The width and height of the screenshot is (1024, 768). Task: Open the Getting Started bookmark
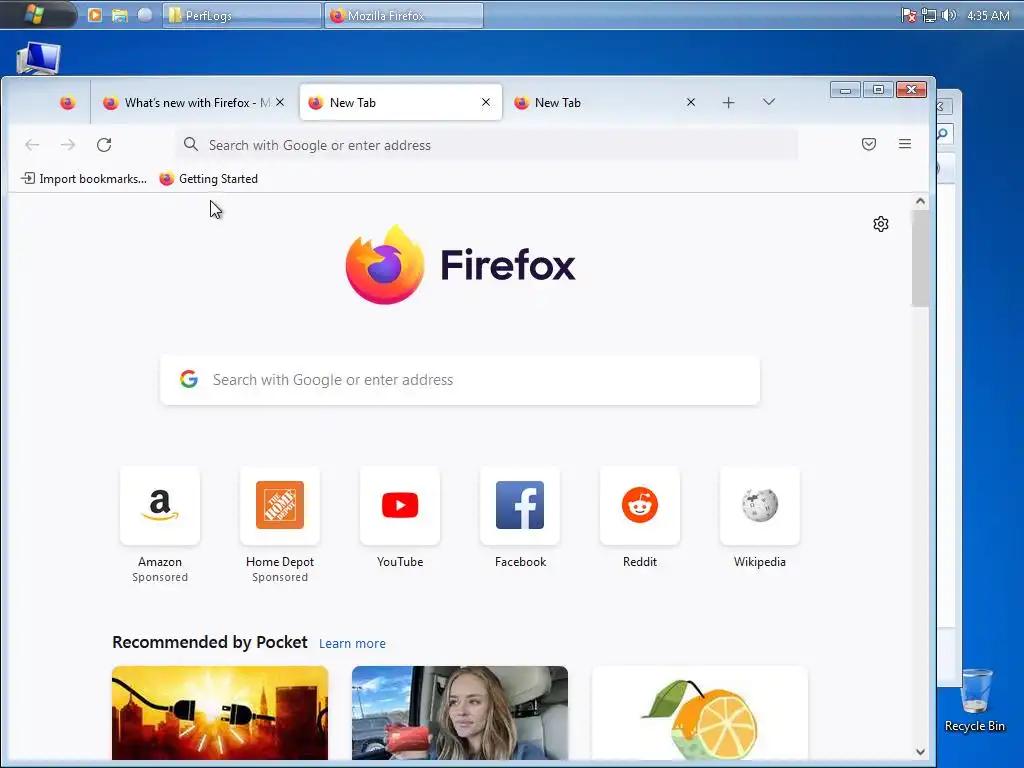[x=209, y=178]
